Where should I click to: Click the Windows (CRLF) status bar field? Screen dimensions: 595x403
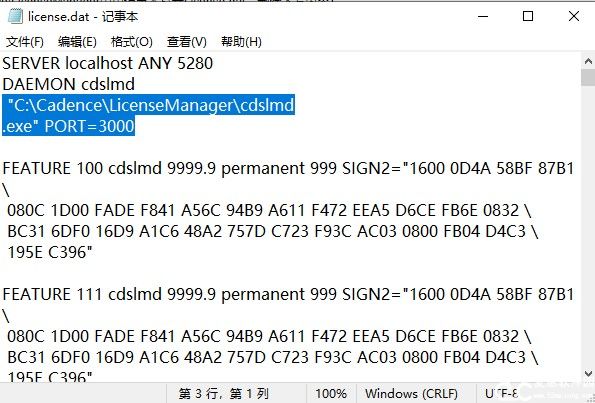tap(412, 394)
